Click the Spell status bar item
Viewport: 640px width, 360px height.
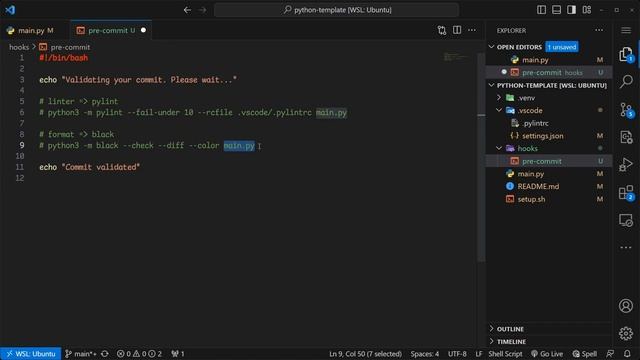585,354
